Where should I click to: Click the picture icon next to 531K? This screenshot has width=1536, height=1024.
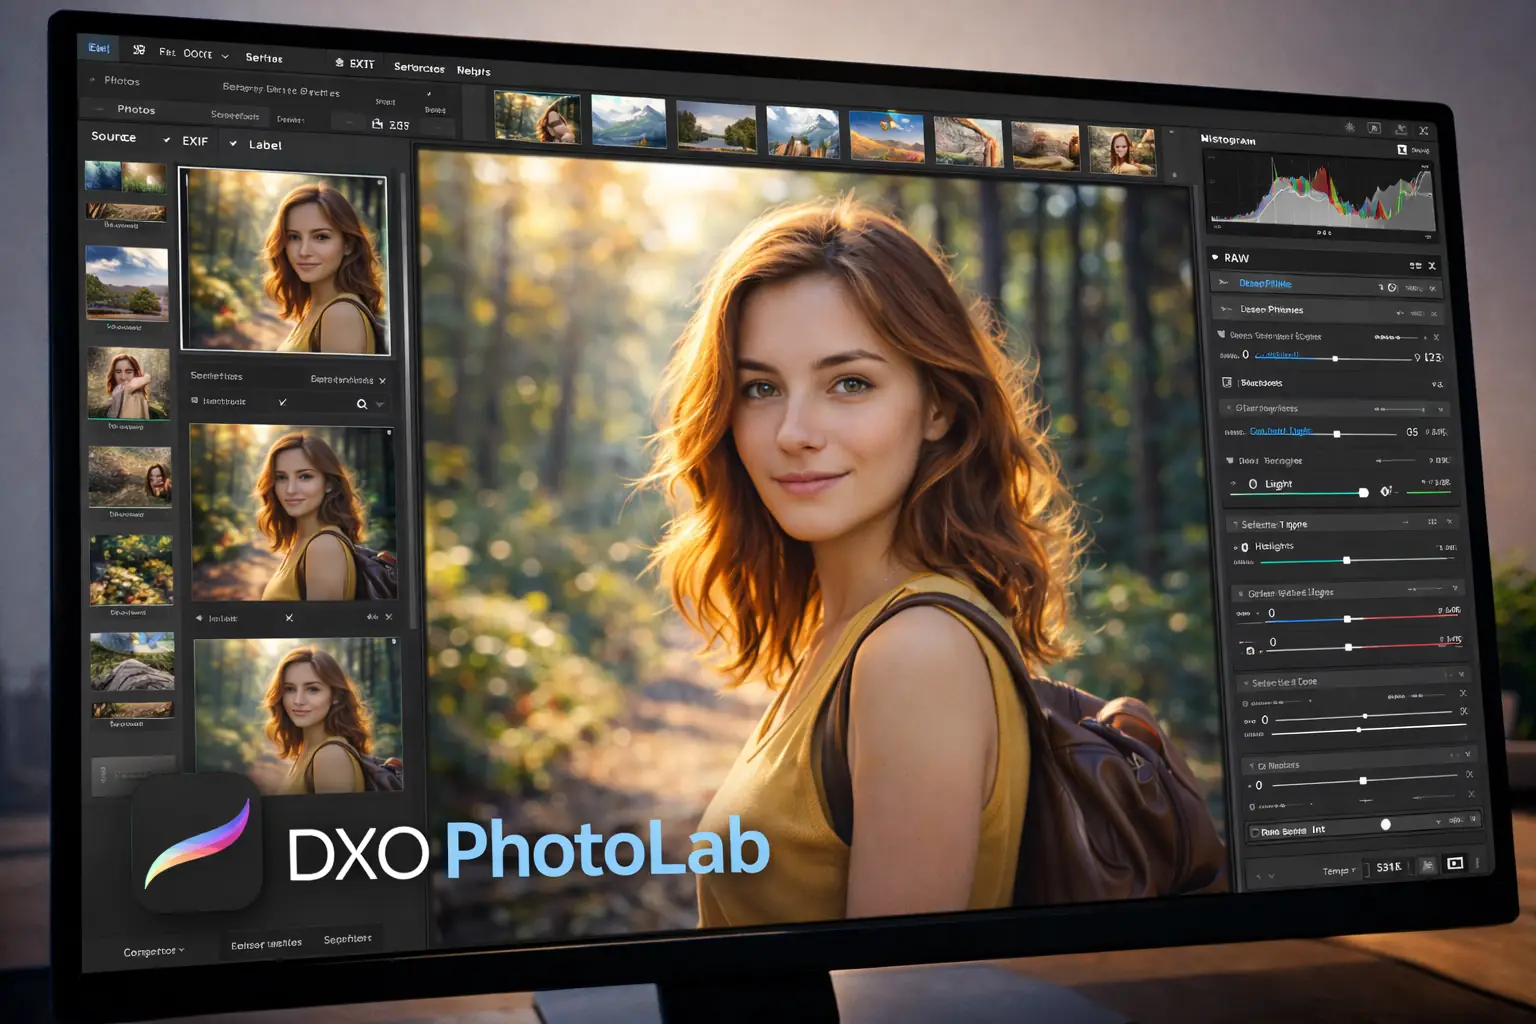point(1428,865)
